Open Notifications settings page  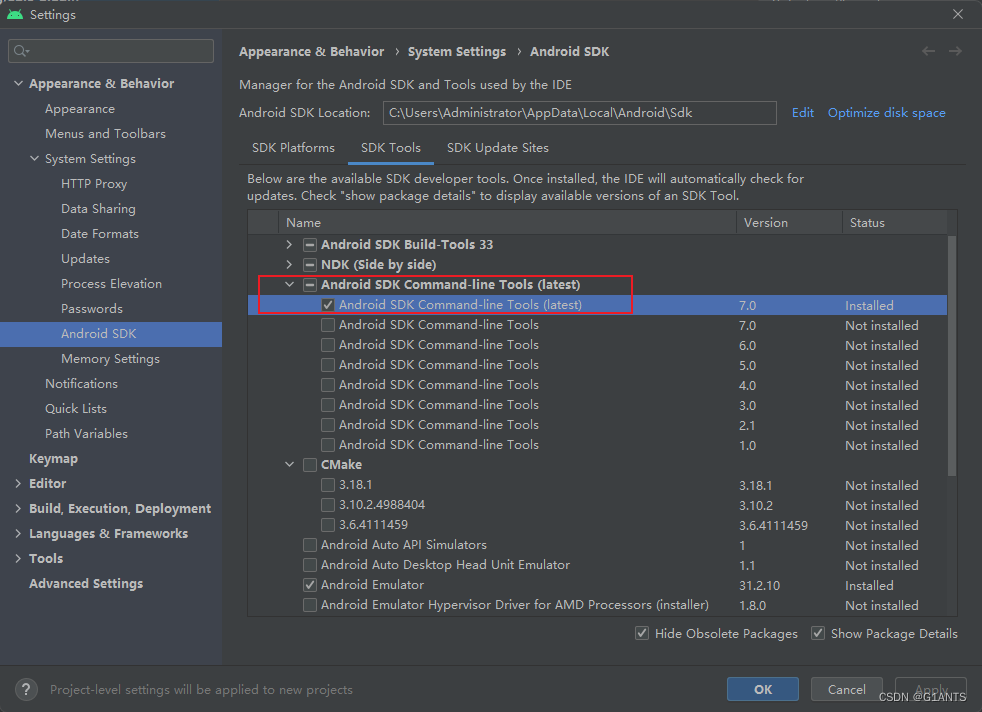[81, 383]
